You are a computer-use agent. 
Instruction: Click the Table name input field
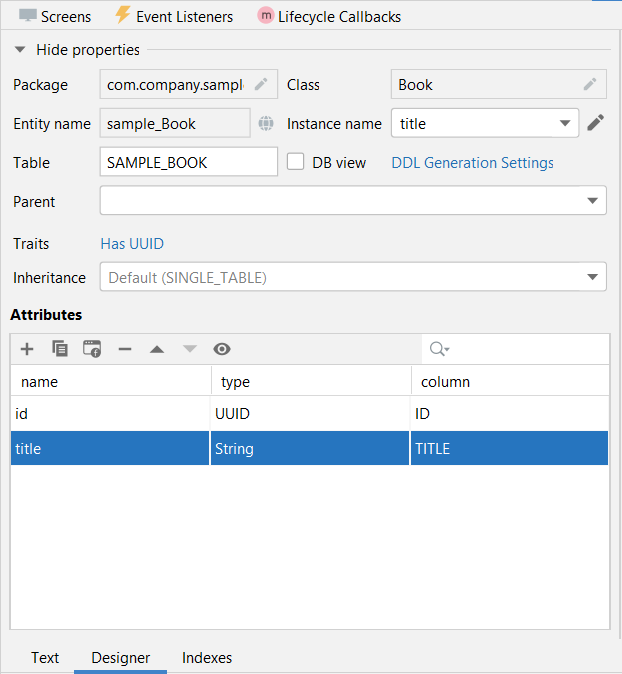[x=189, y=162]
